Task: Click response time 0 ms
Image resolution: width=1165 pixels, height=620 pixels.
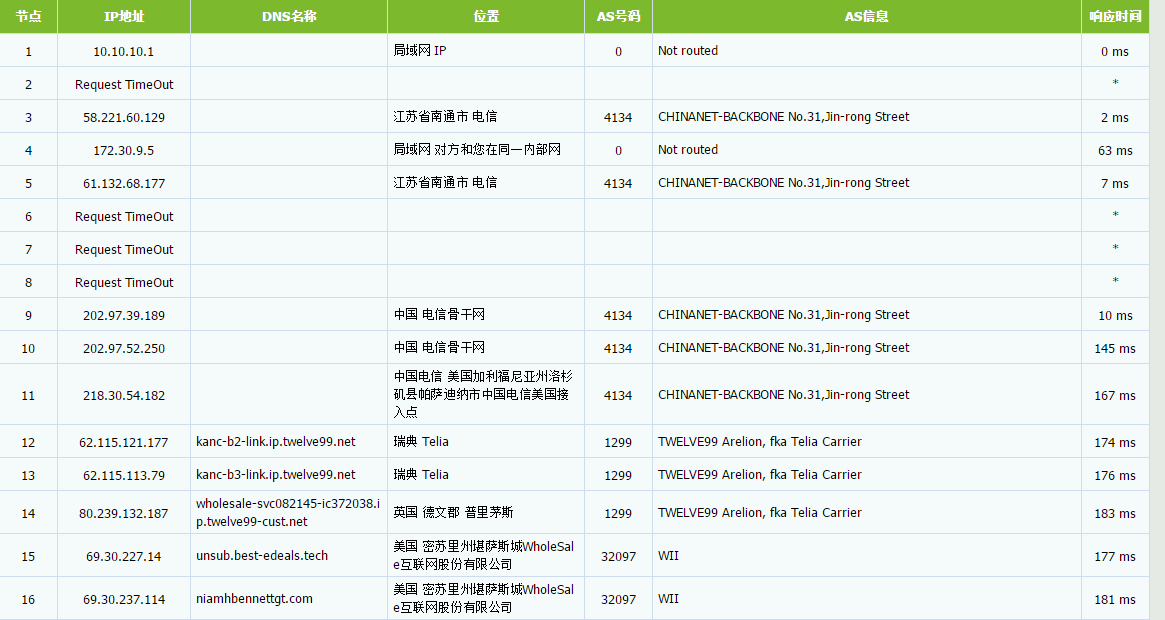Action: coord(1115,51)
